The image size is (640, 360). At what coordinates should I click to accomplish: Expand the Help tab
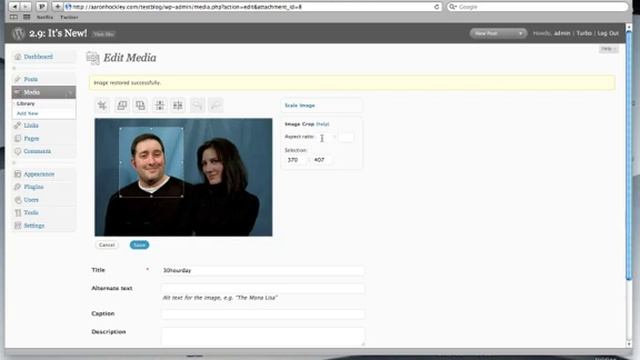coord(608,49)
